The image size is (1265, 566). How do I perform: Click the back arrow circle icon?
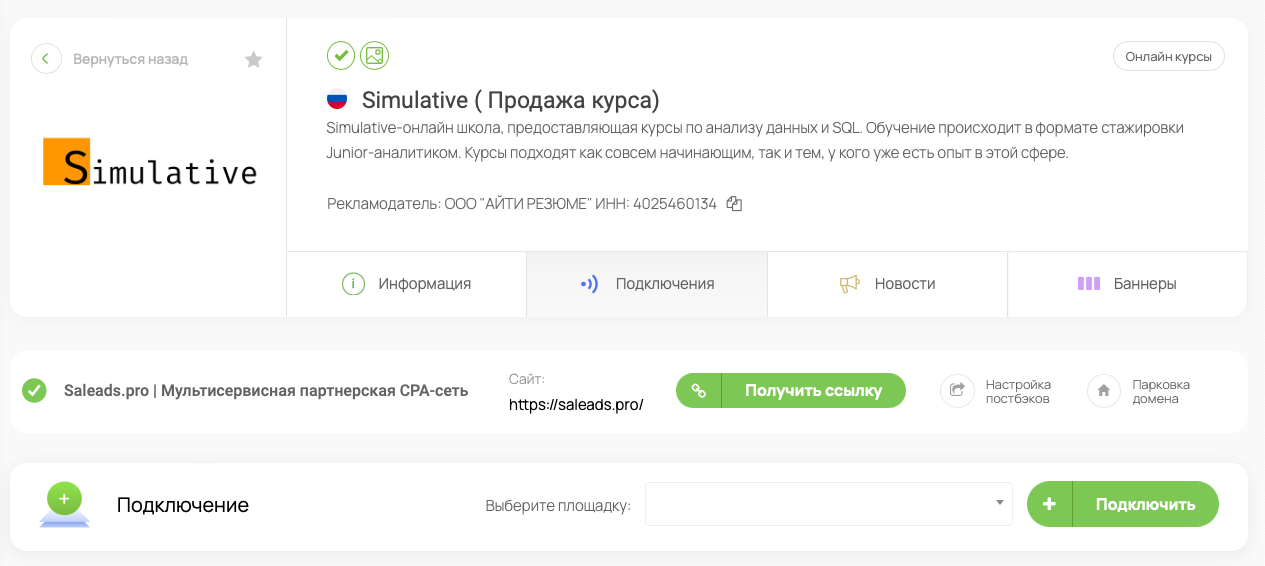[46, 59]
